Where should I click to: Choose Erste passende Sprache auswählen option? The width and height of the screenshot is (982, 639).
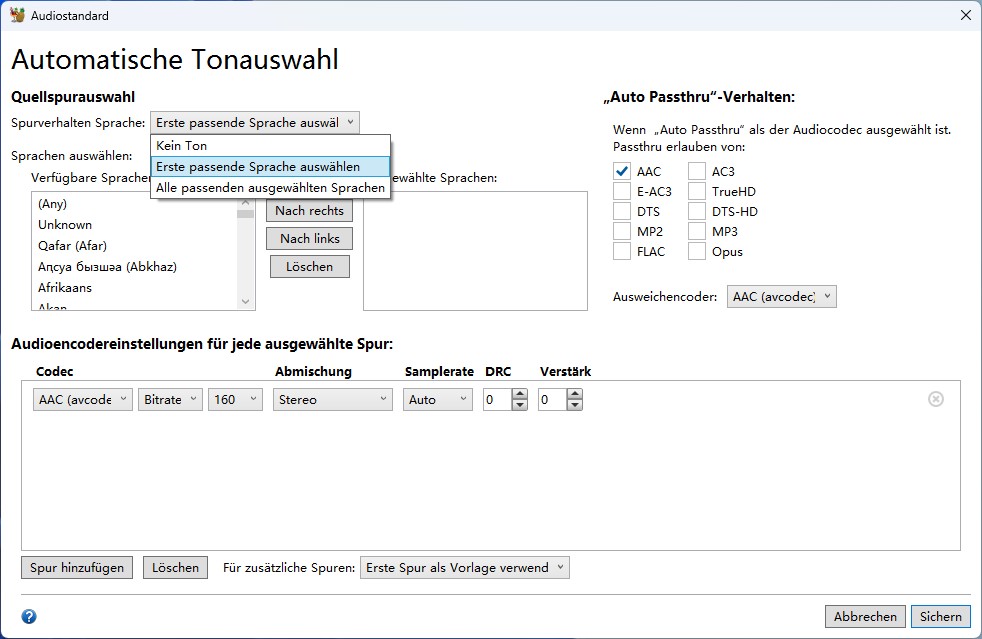click(x=271, y=167)
